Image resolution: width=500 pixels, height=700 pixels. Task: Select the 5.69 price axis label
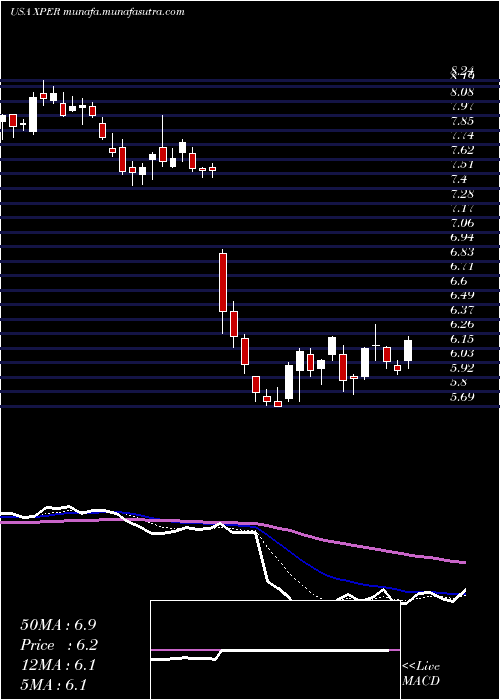tap(462, 396)
